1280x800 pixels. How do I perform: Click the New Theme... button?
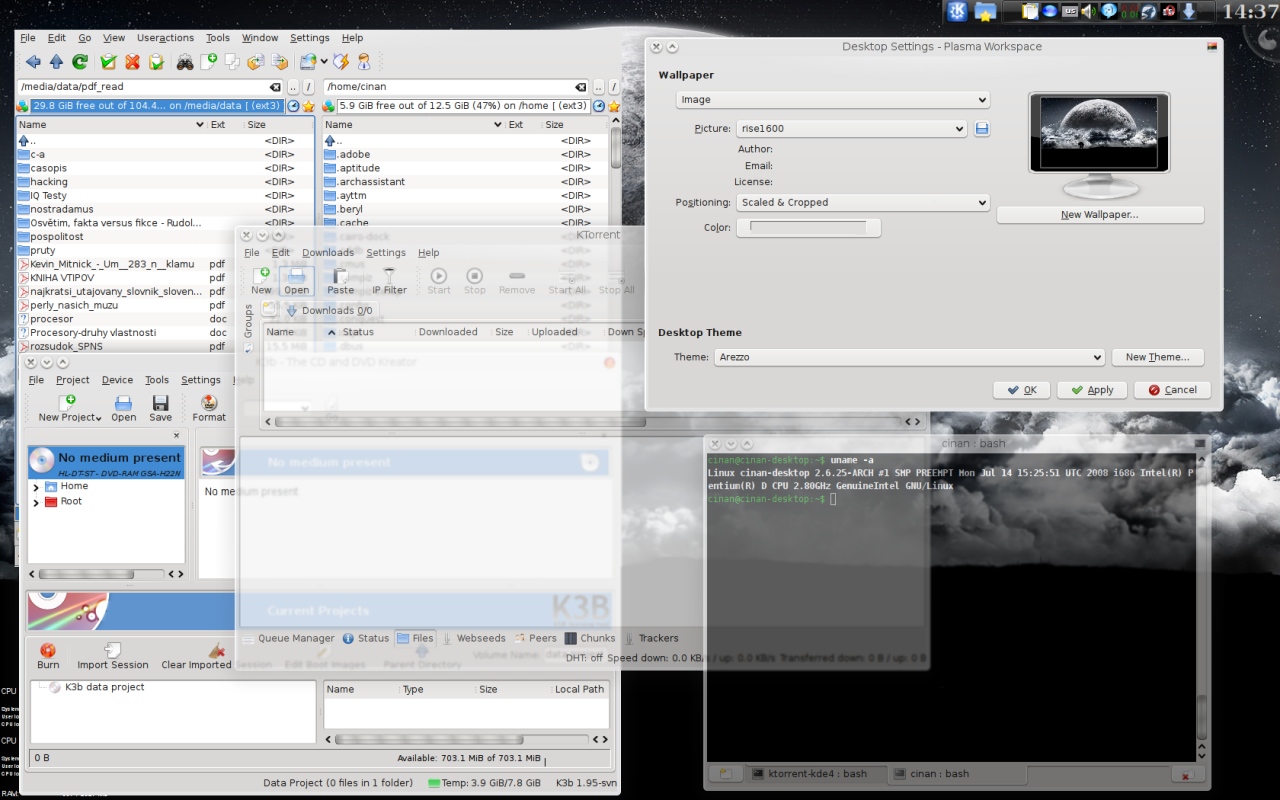[1157, 357]
